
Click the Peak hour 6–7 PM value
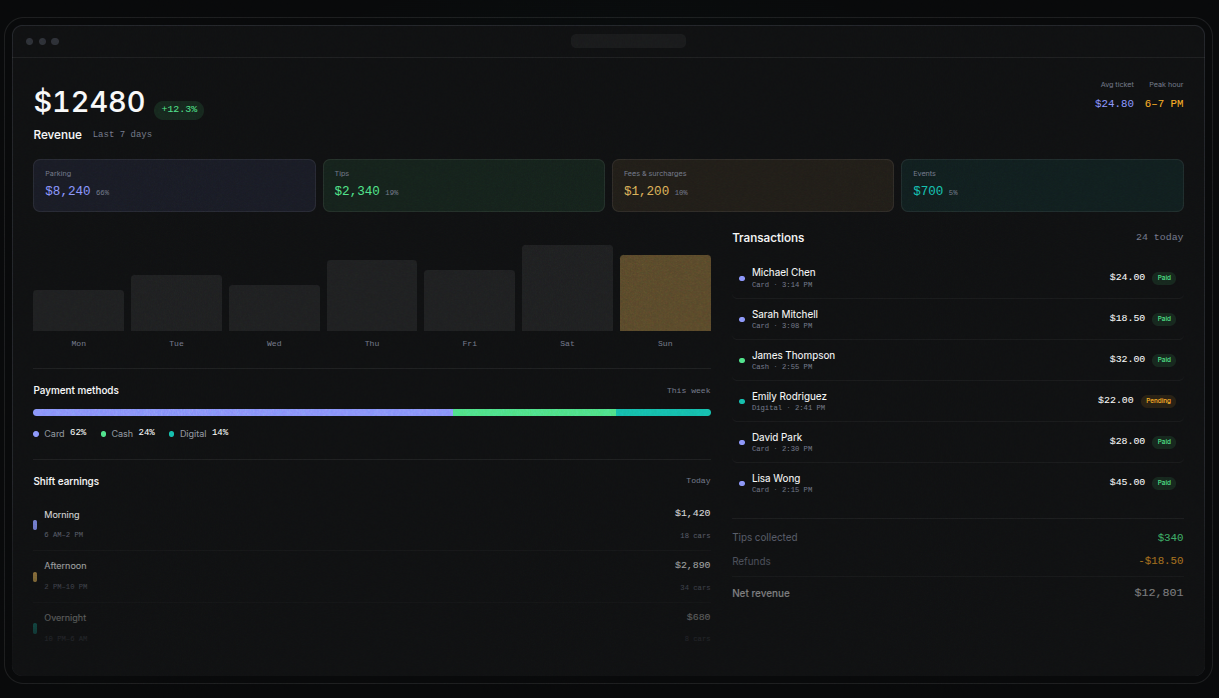pos(1164,104)
